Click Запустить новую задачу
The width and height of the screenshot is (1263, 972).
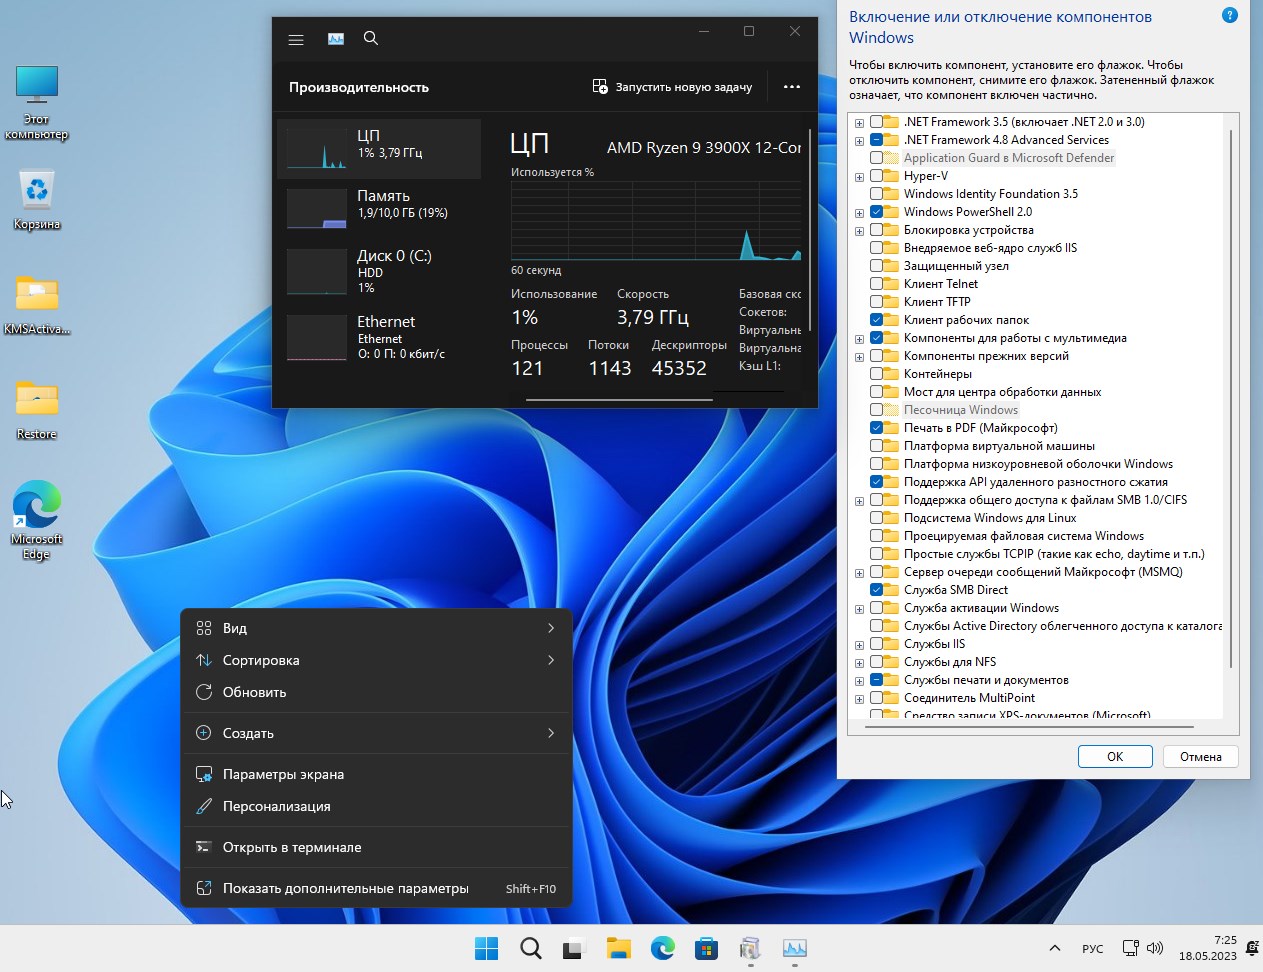pos(672,87)
